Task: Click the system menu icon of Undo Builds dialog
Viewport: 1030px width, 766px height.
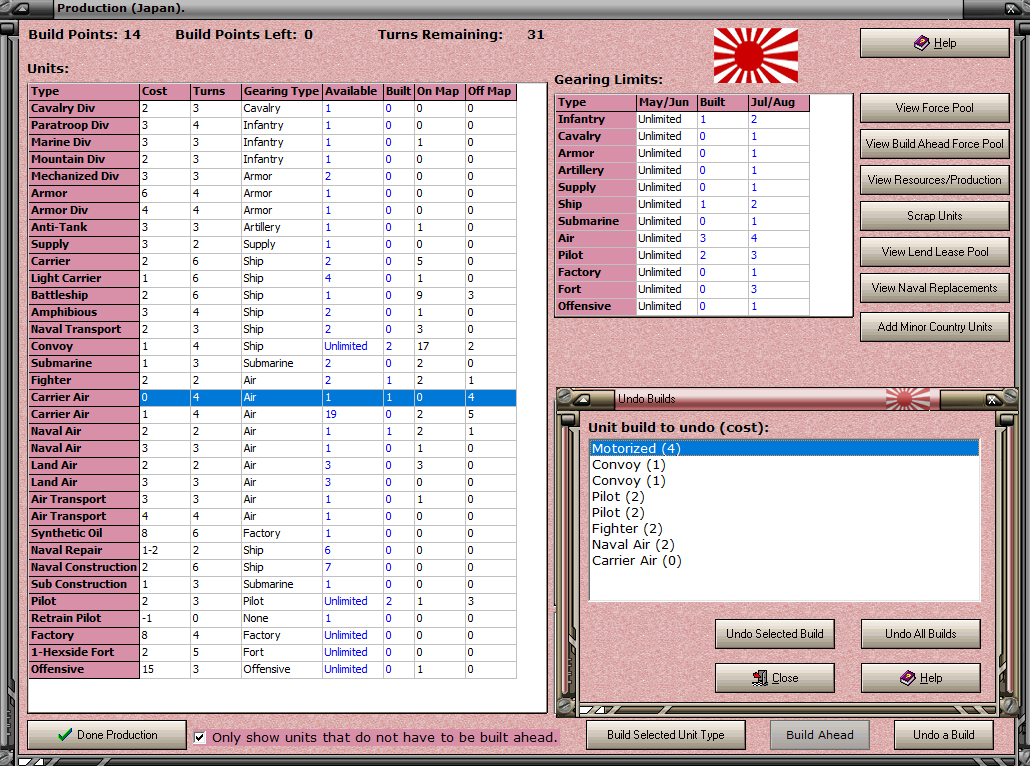Action: pos(582,399)
